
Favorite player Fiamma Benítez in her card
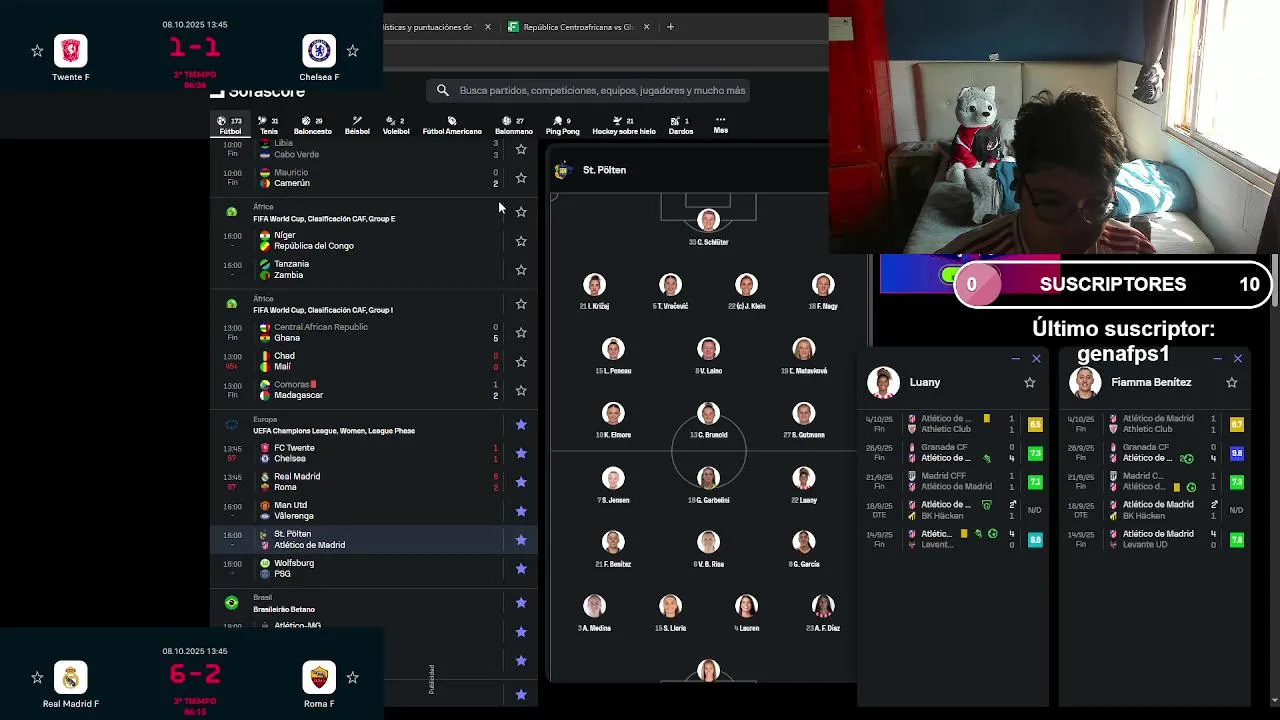pos(1232,382)
